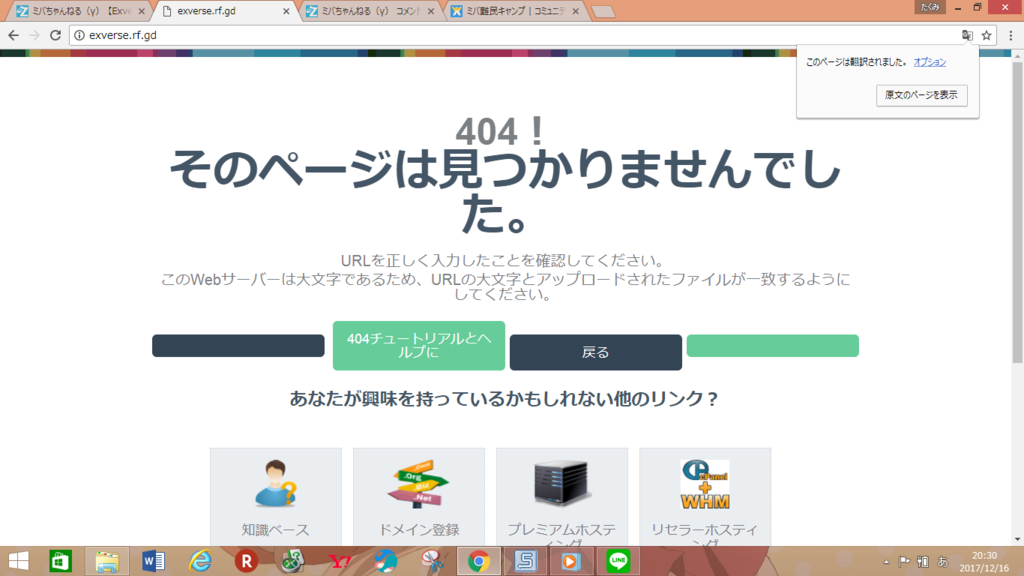Open a new tab with the new-tab button

tap(603, 12)
